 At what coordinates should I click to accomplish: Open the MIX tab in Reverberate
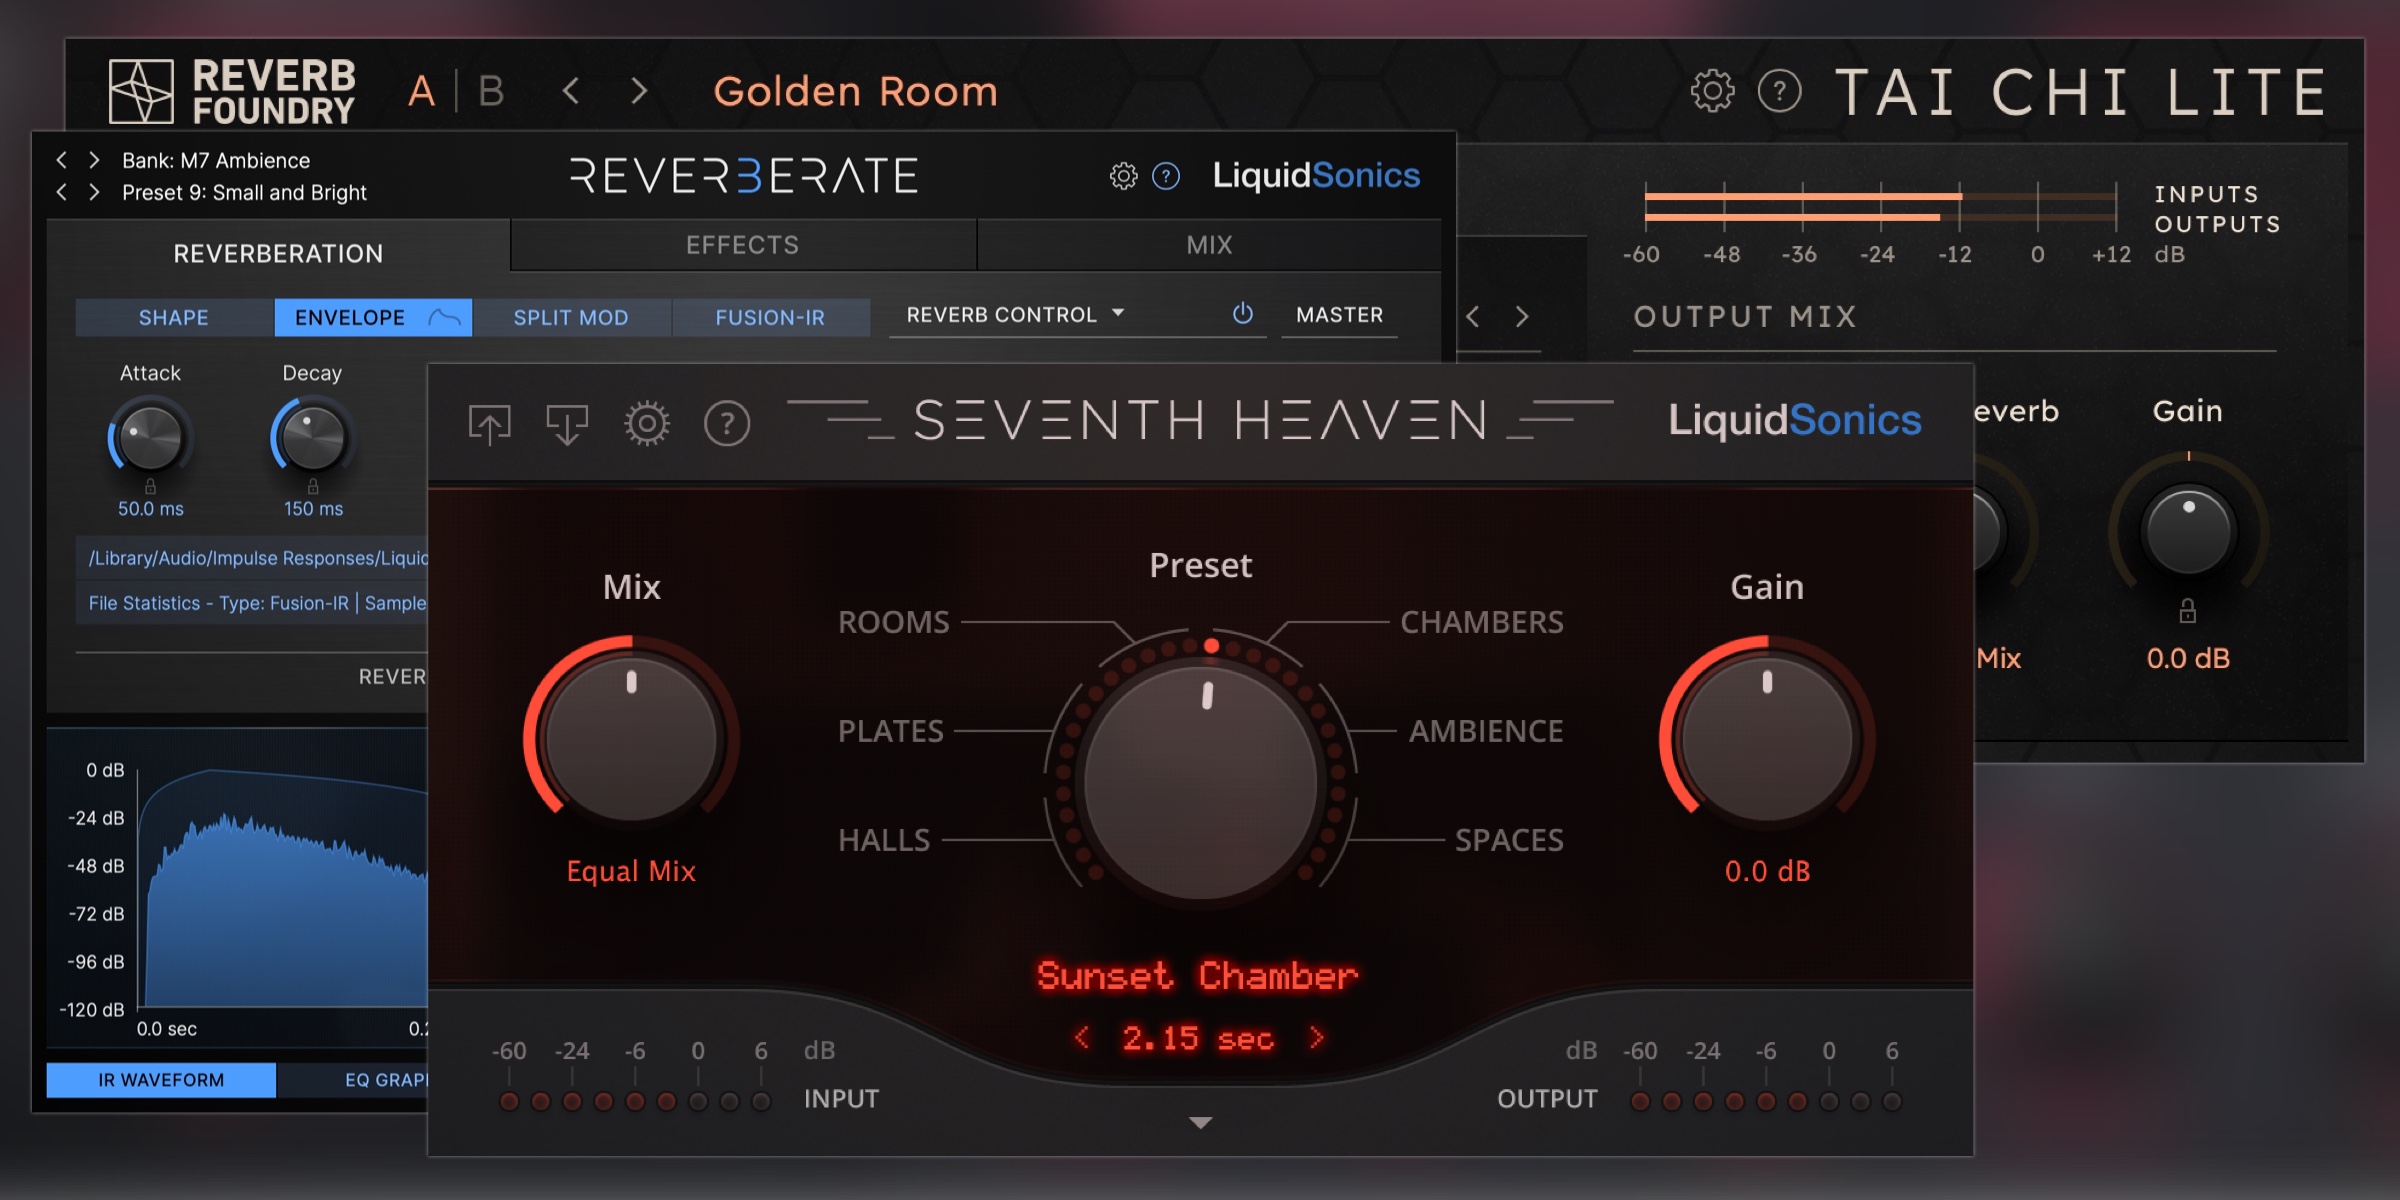point(1211,245)
